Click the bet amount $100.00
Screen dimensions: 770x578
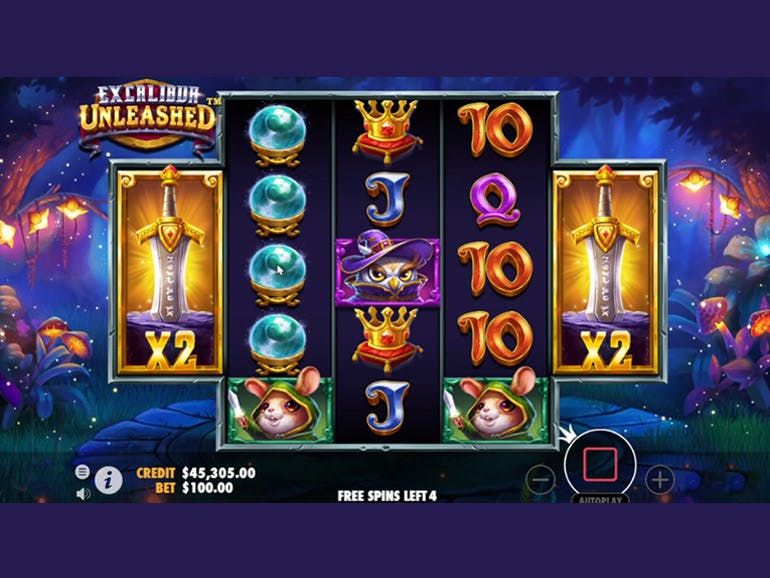click(x=207, y=488)
